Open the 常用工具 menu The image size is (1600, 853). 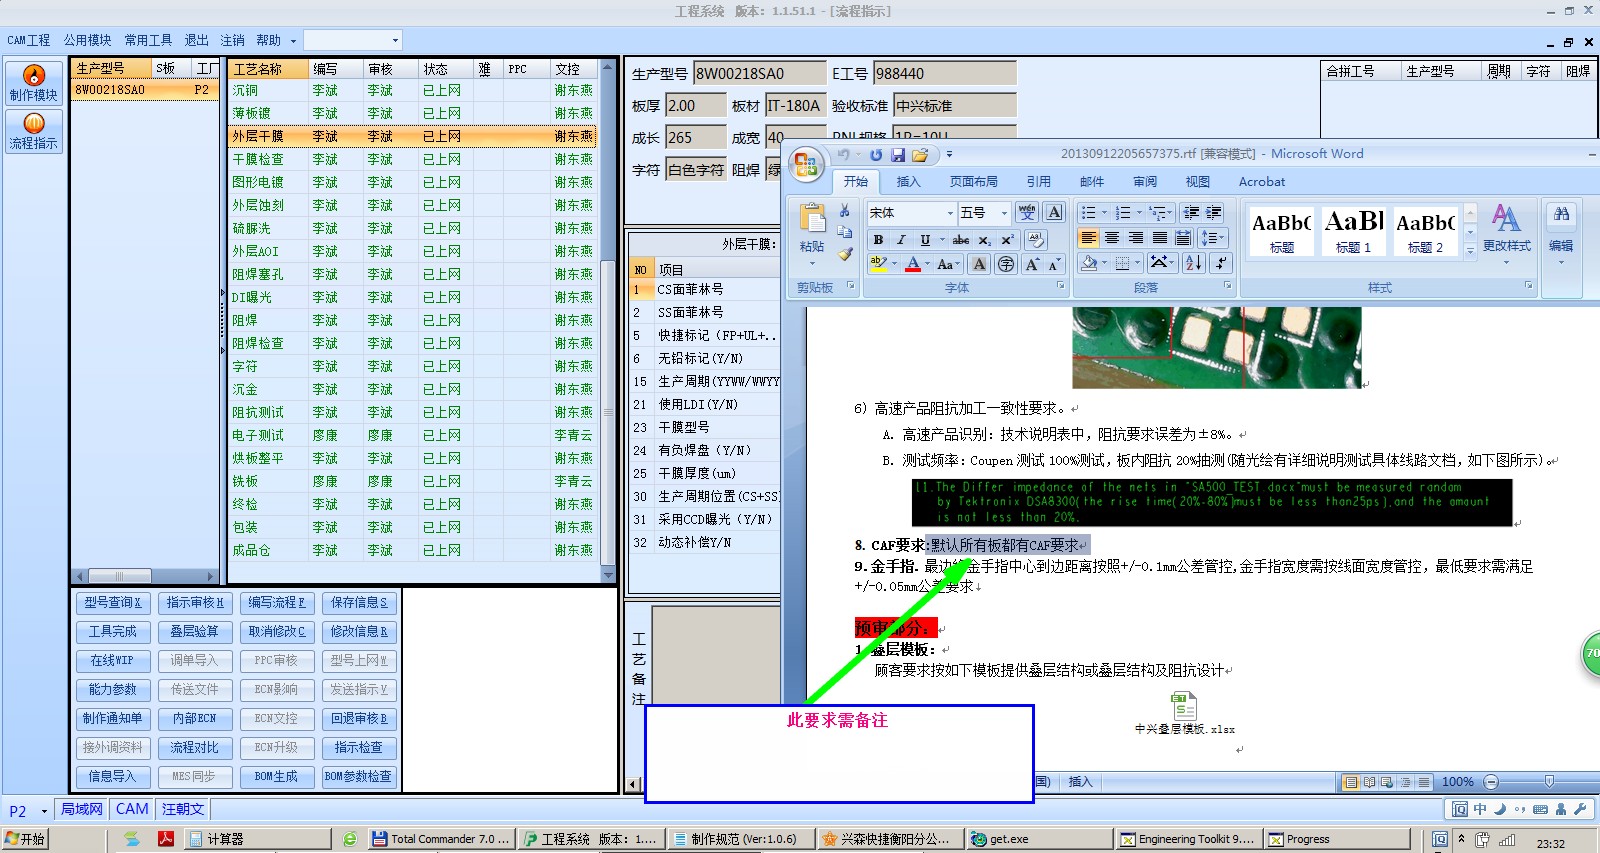(x=148, y=40)
